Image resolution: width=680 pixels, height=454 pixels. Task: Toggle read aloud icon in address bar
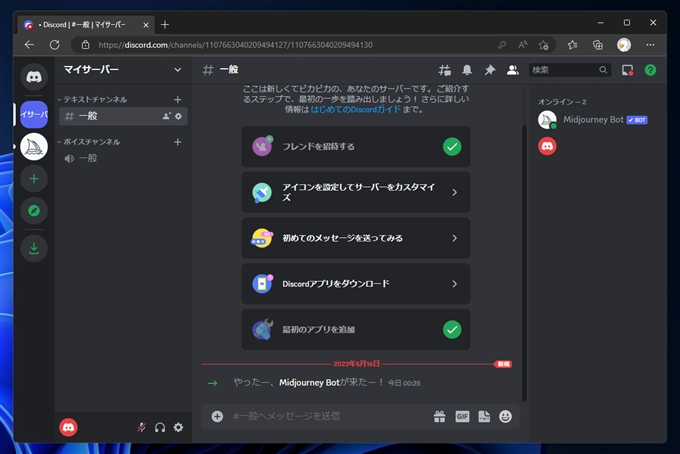523,45
